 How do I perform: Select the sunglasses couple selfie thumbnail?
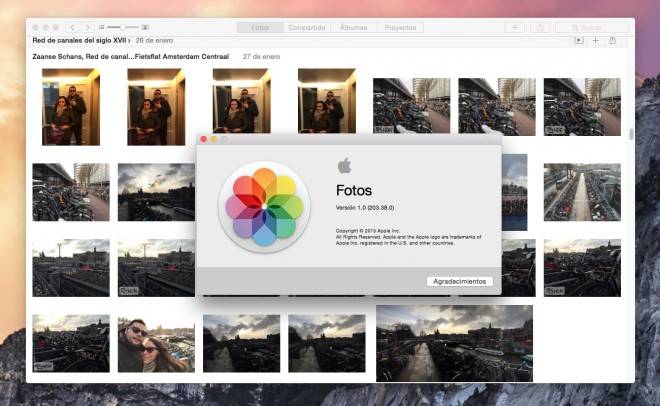tap(156, 343)
